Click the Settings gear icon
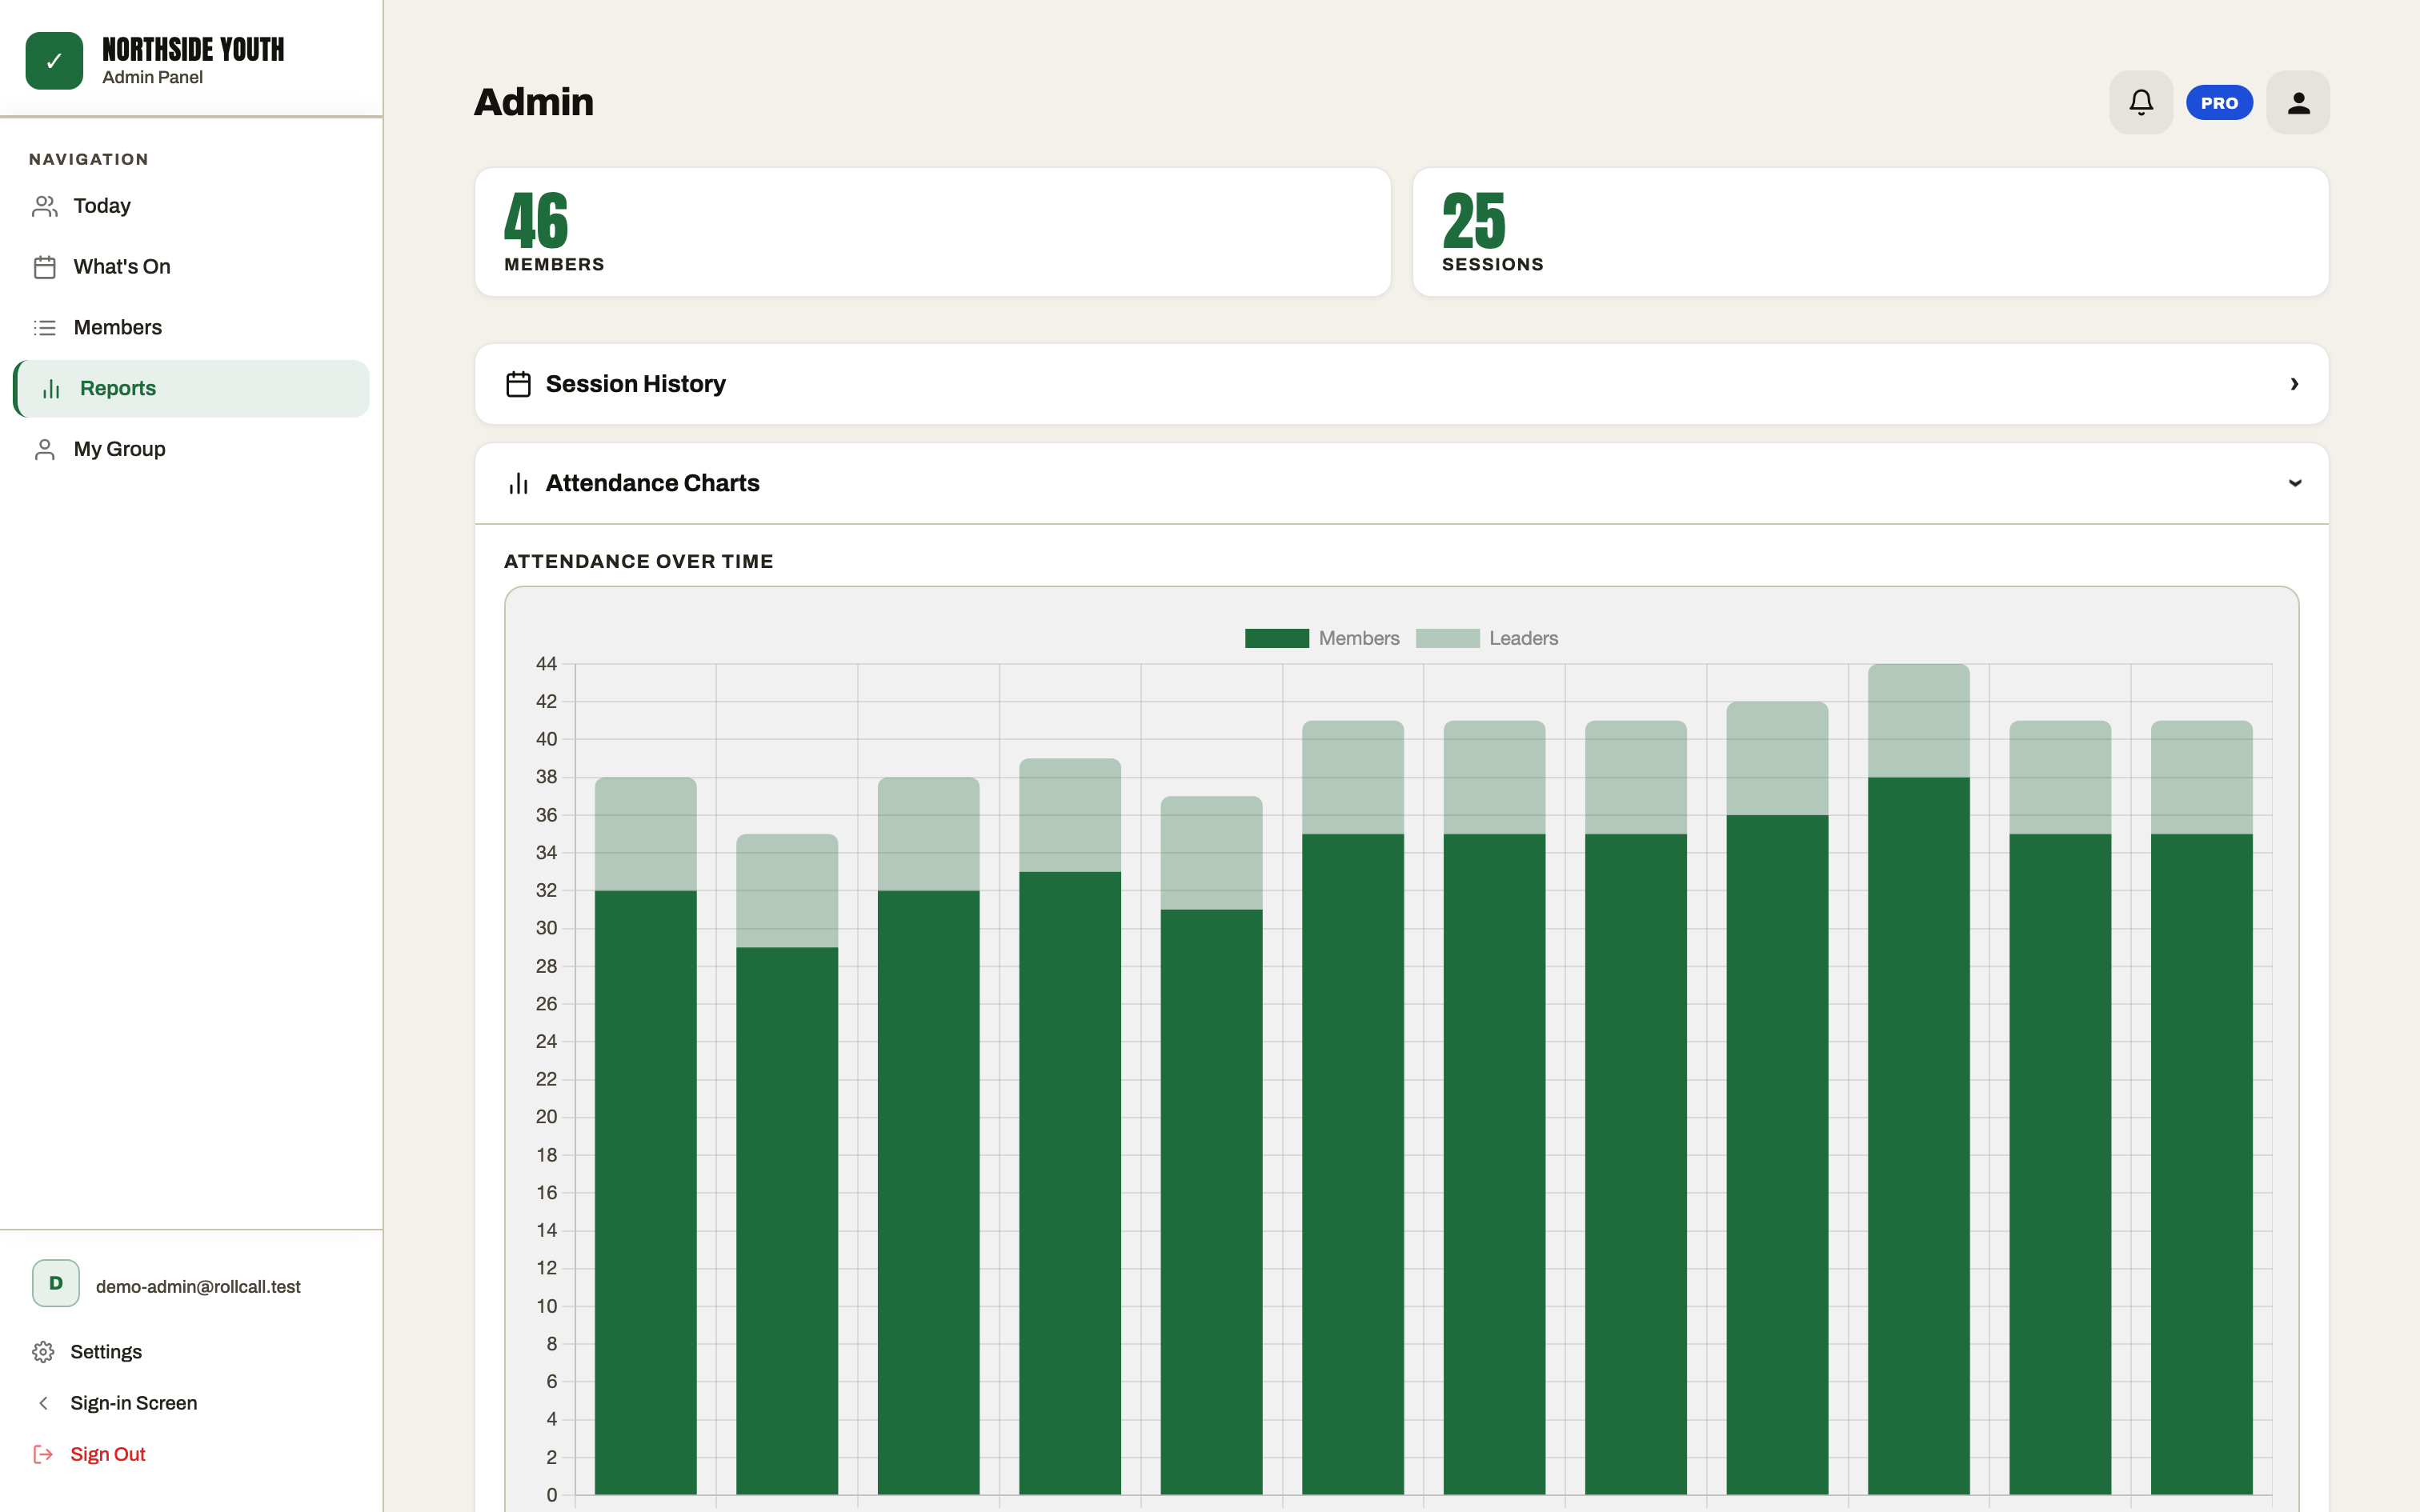Image resolution: width=2420 pixels, height=1512 pixels. click(x=43, y=1352)
